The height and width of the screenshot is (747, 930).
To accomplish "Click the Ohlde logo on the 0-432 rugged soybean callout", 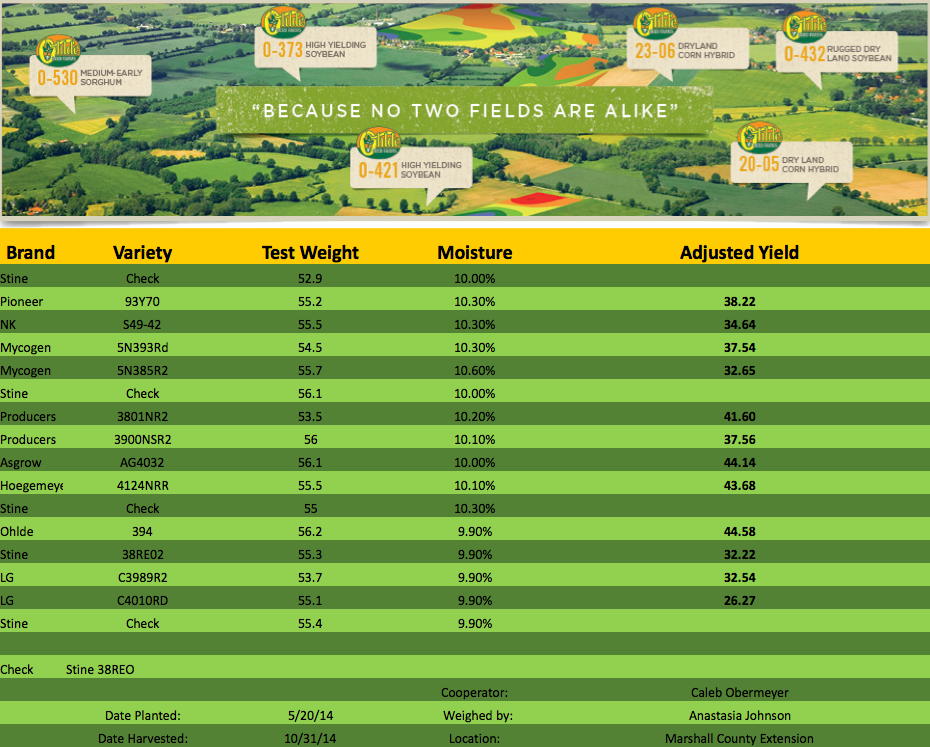I will 804,27.
